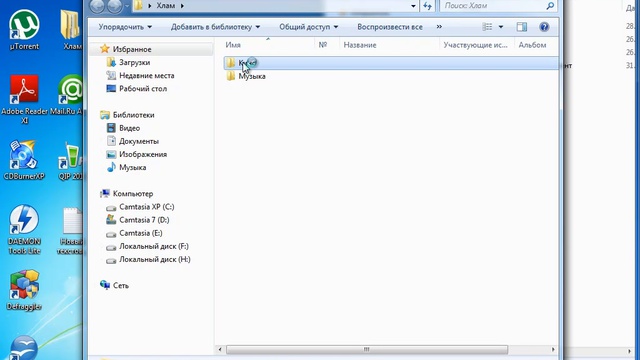
Task: Open the µTorrent desktop shortcut
Action: tap(24, 29)
